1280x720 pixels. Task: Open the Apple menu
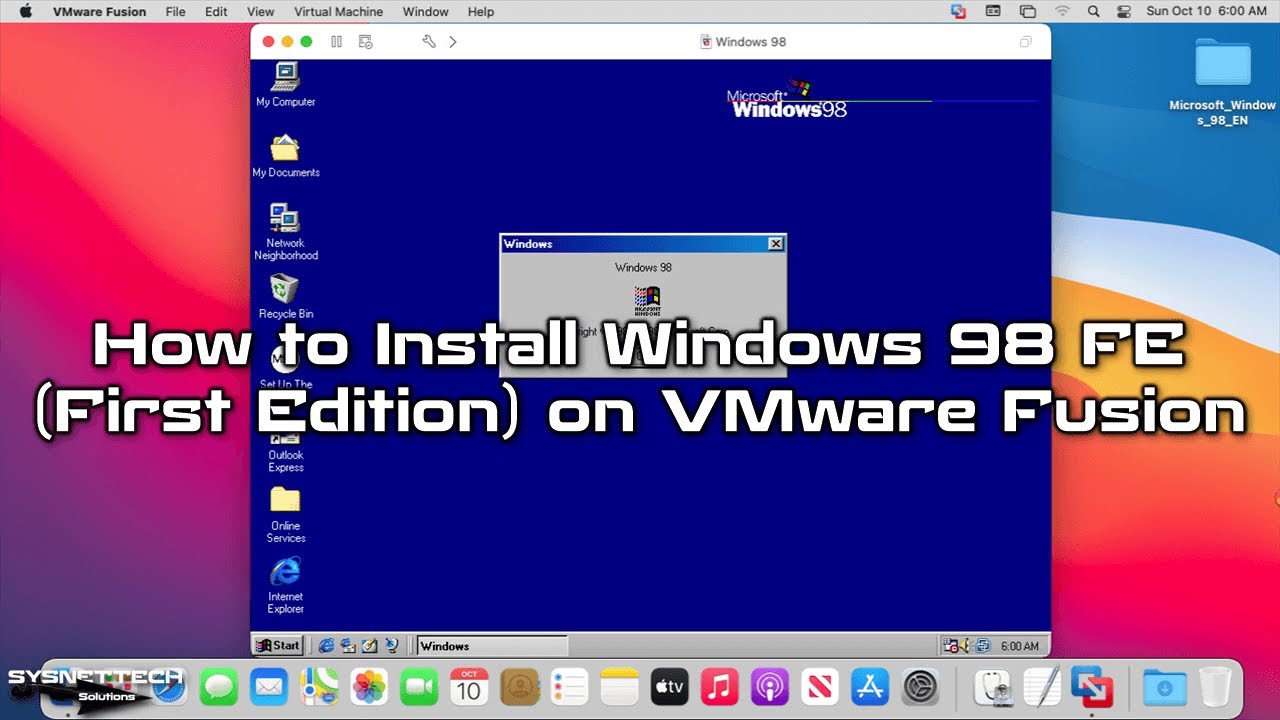[26, 11]
